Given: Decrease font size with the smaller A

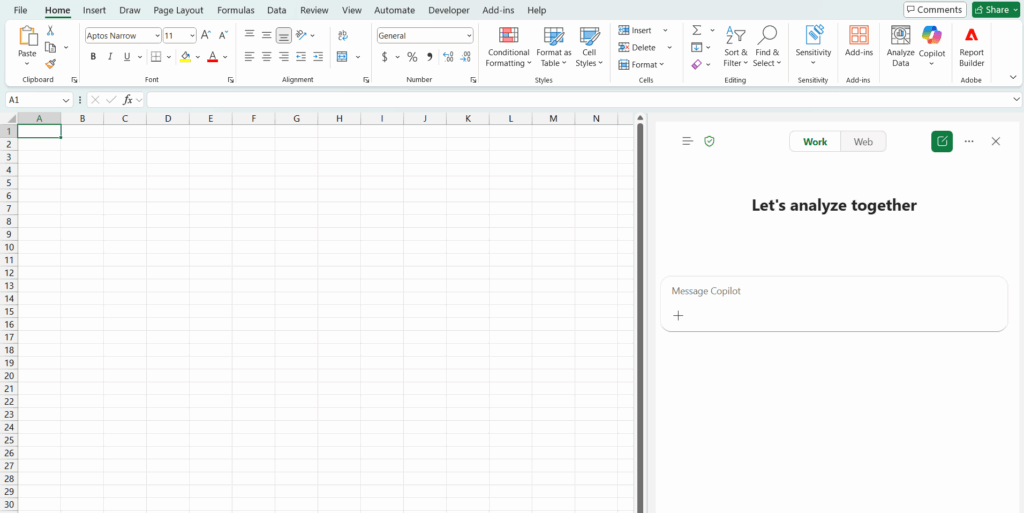Looking at the screenshot, I should tap(223, 35).
